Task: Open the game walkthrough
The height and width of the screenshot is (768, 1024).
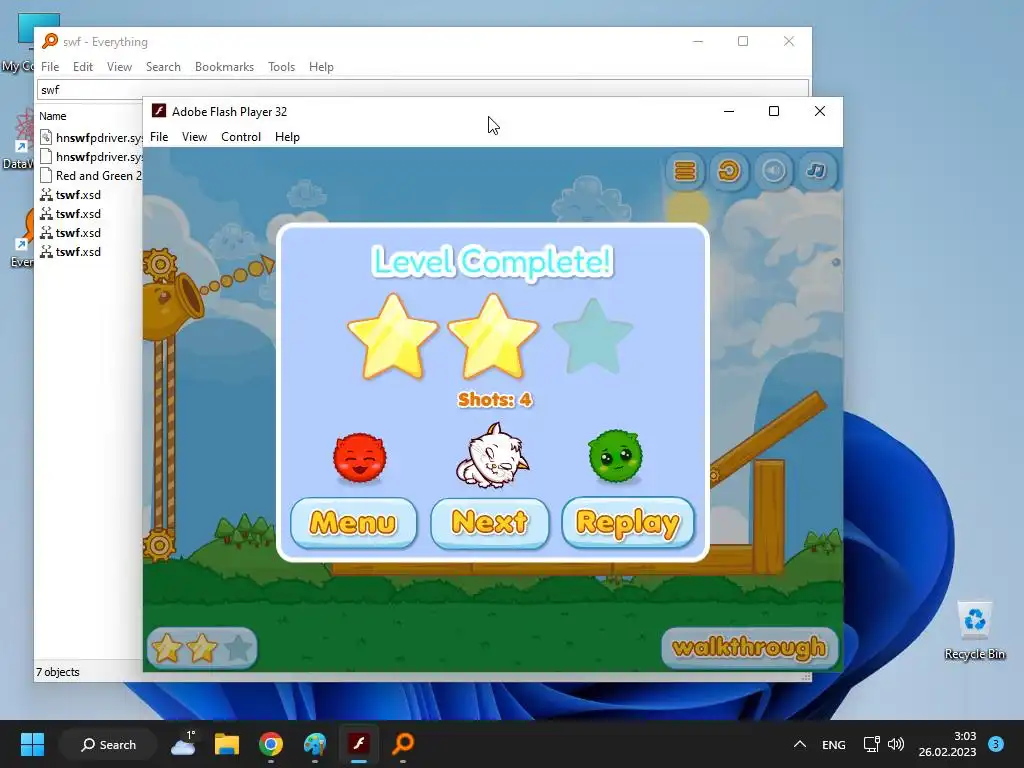Action: point(749,647)
